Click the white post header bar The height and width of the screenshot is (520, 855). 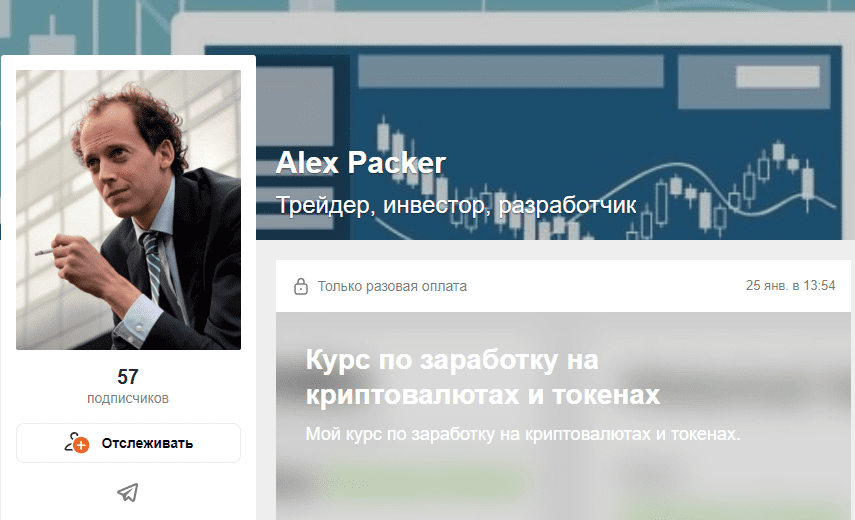pos(565,286)
